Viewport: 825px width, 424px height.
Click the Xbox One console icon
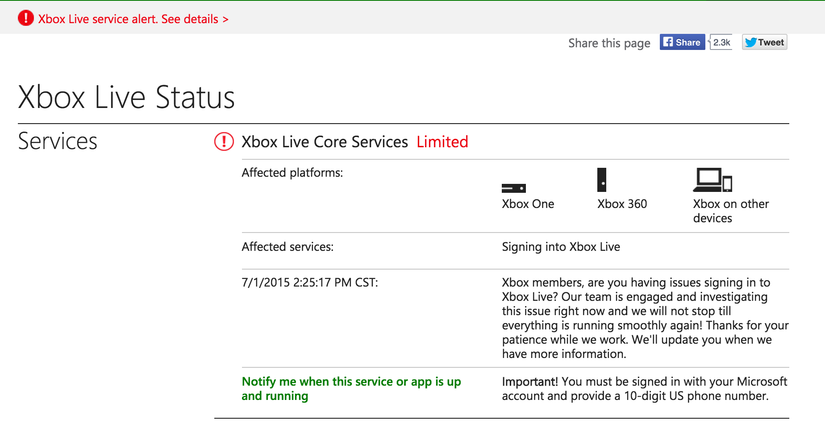pos(514,188)
